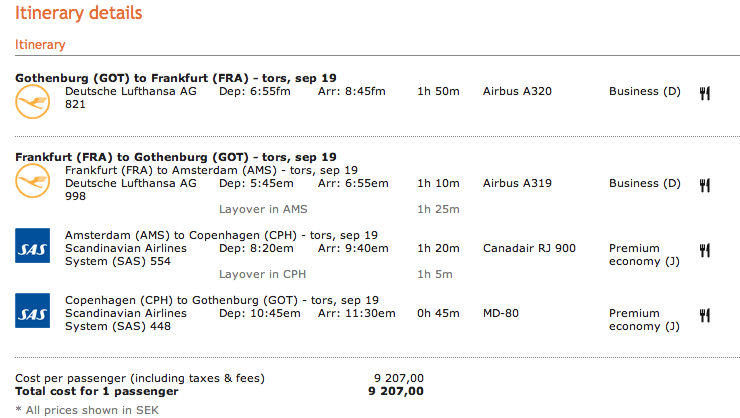Click the meal icon on the MD-80 row
The width and height of the screenshot is (740, 418).
coord(705,315)
